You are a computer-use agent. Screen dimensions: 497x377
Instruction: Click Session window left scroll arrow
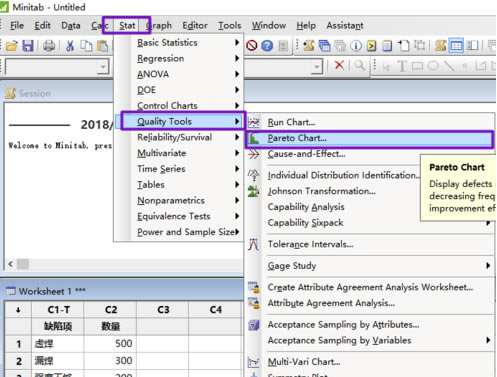[x=11, y=264]
